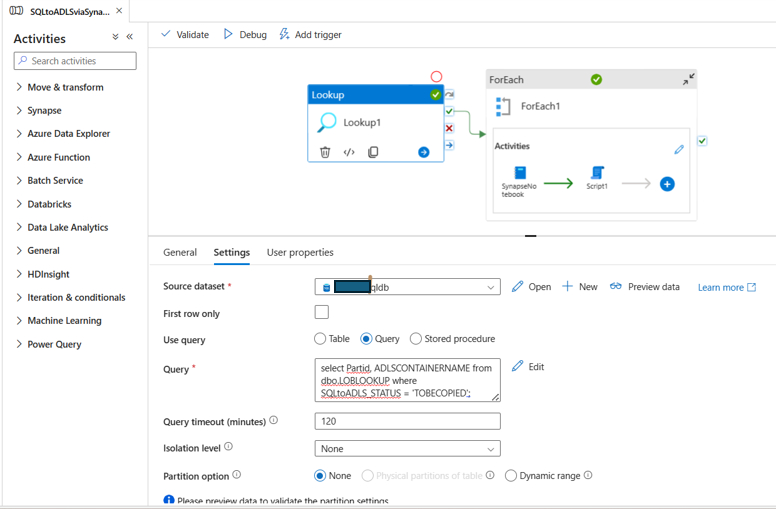781x510 pixels.
Task: Click Lookup failure output red X connector
Action: point(449,128)
